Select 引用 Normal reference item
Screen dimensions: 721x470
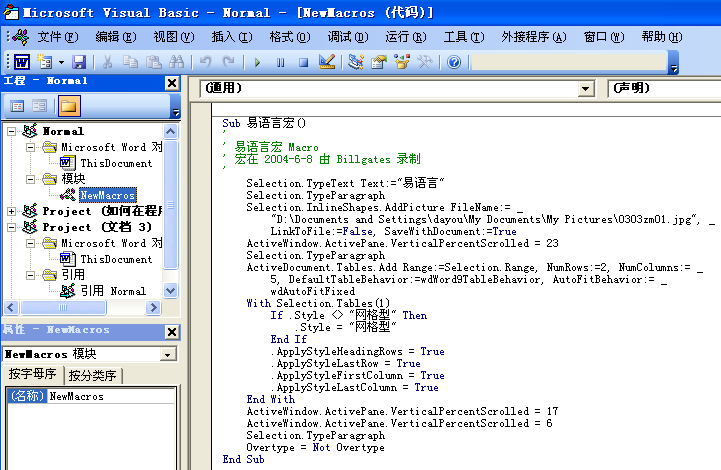[x=113, y=291]
